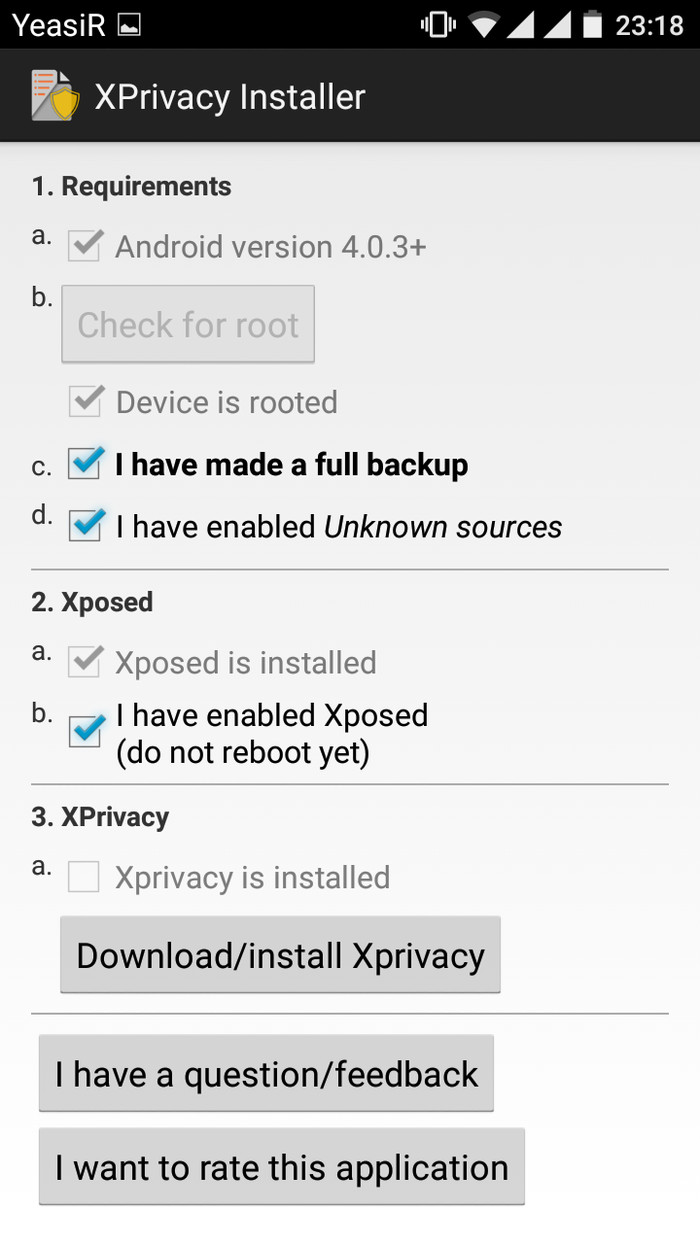The image size is (700, 1244).
Task: Tap the YeasiR carrier label
Action: (59, 25)
